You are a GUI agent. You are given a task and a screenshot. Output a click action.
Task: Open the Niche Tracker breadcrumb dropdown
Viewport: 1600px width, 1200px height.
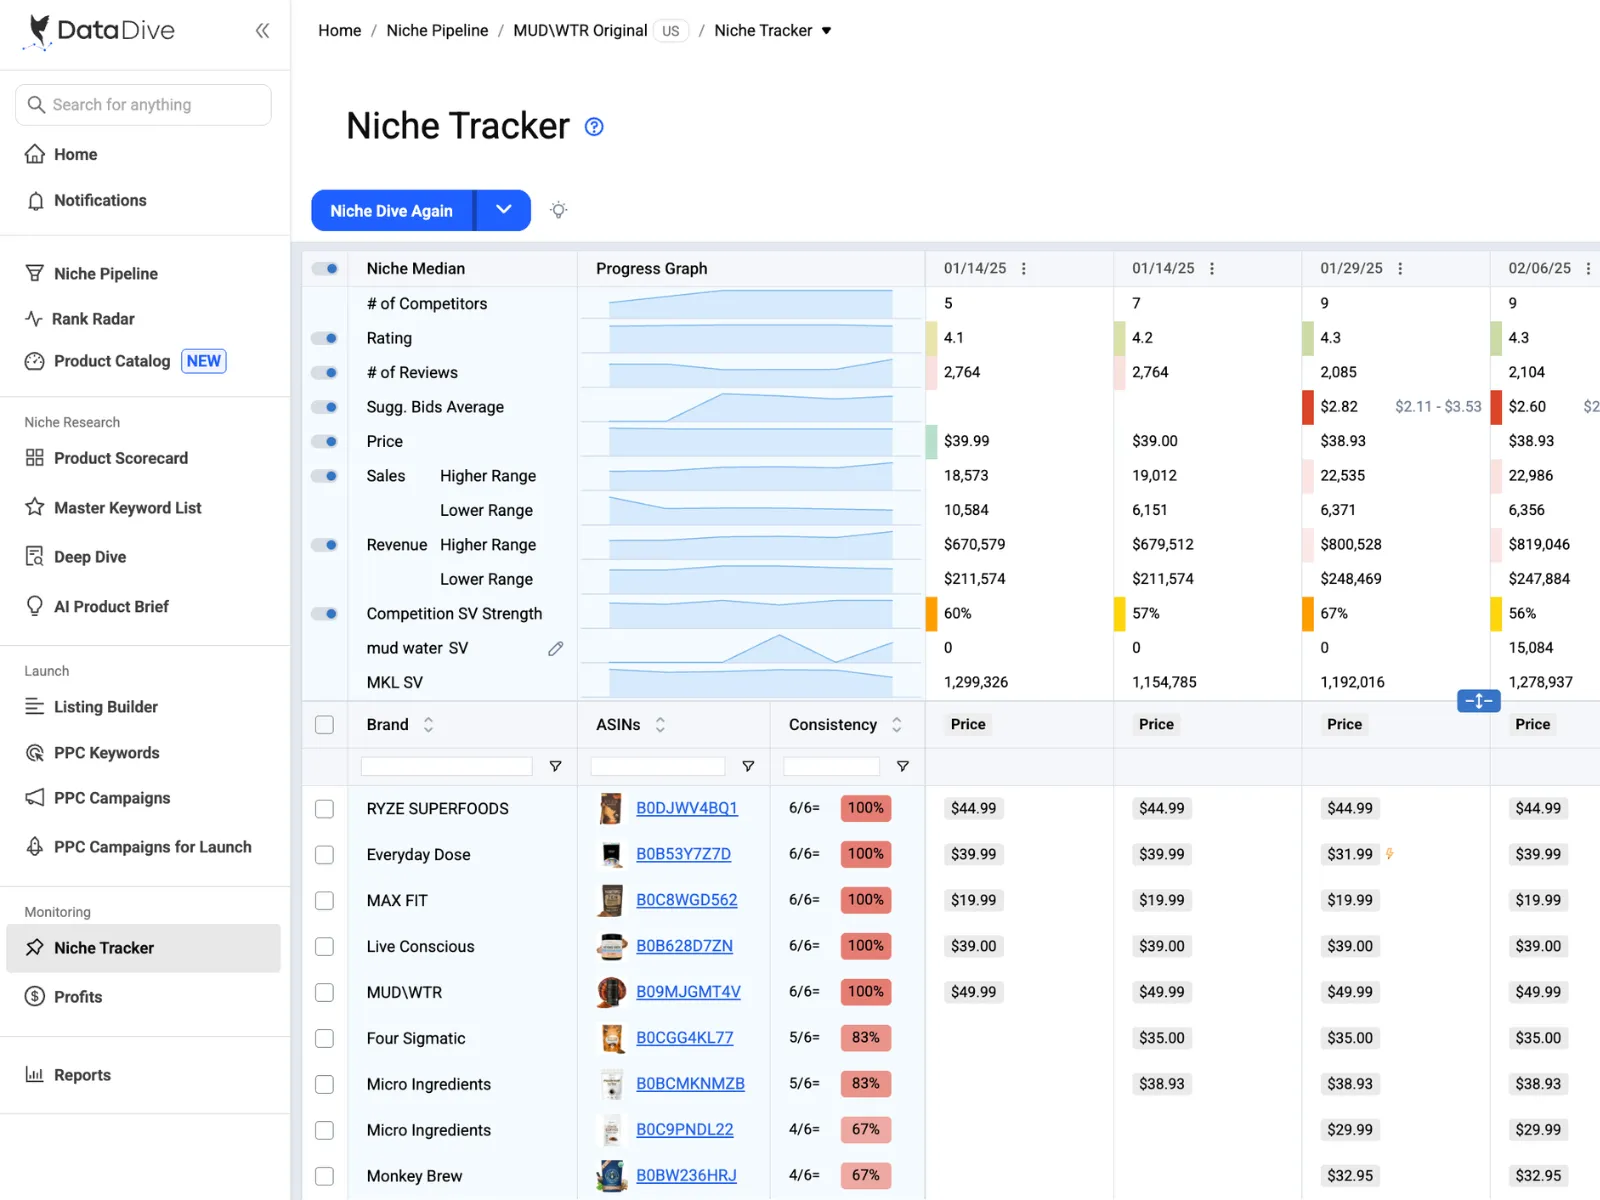point(827,30)
